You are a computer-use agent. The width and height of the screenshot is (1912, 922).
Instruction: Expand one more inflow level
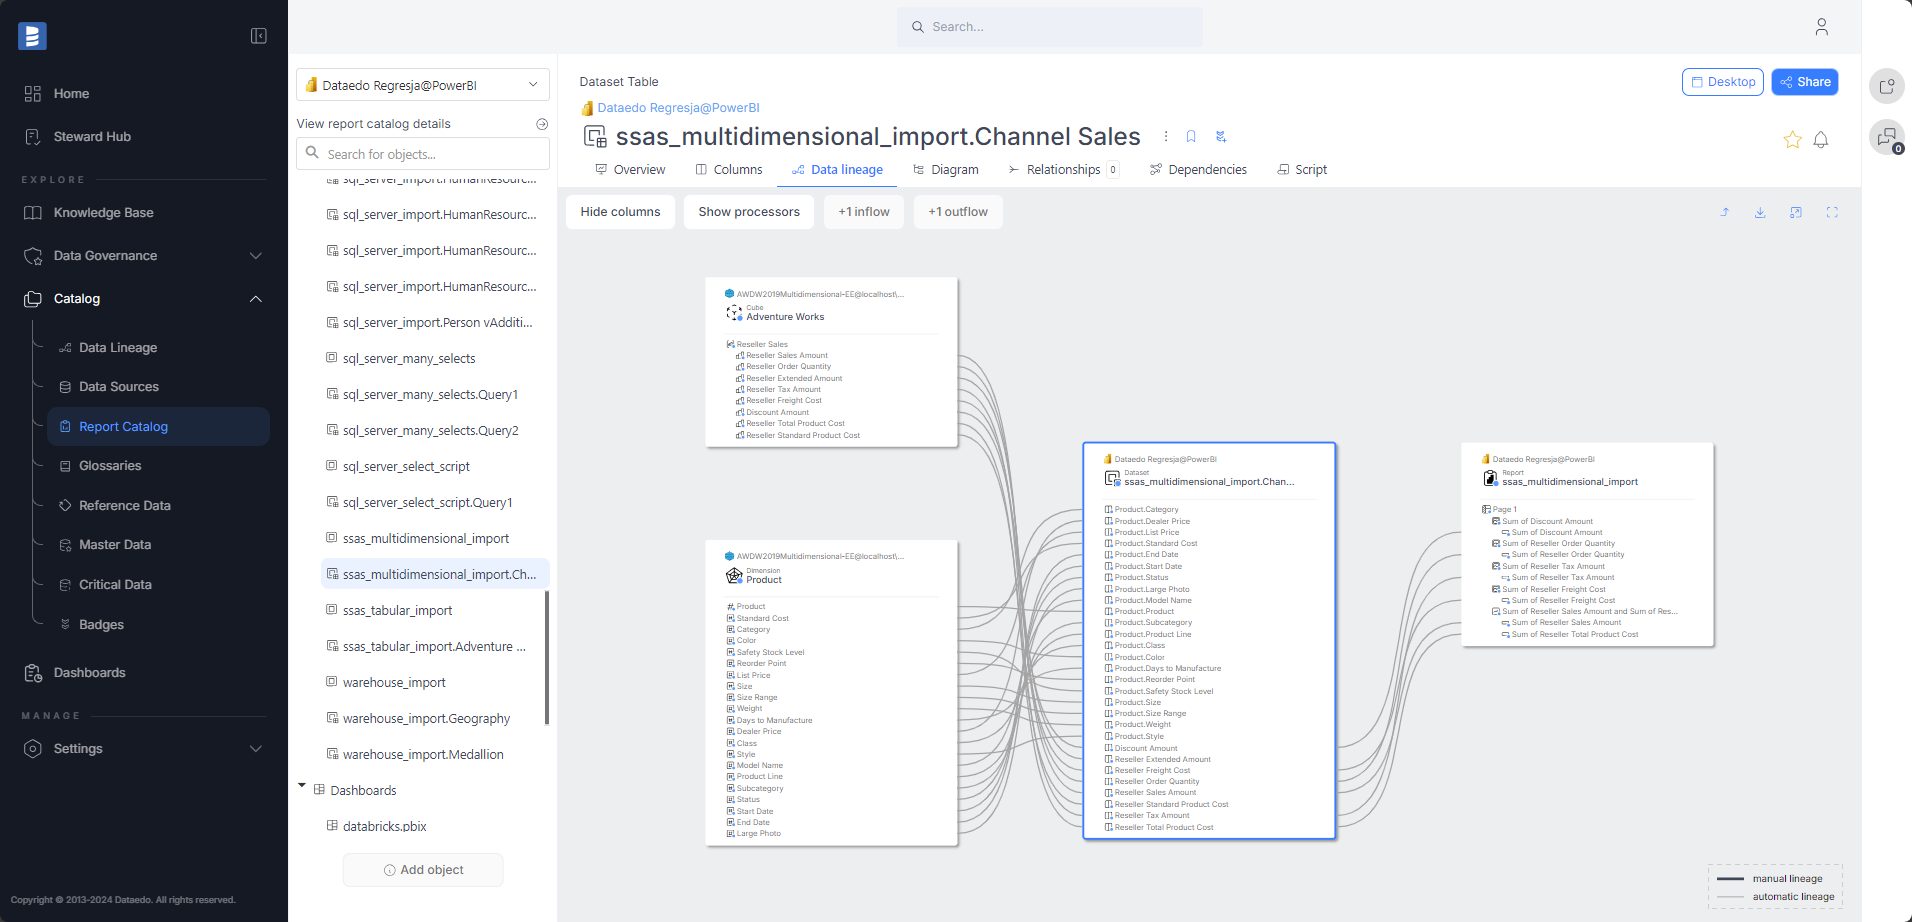864,212
